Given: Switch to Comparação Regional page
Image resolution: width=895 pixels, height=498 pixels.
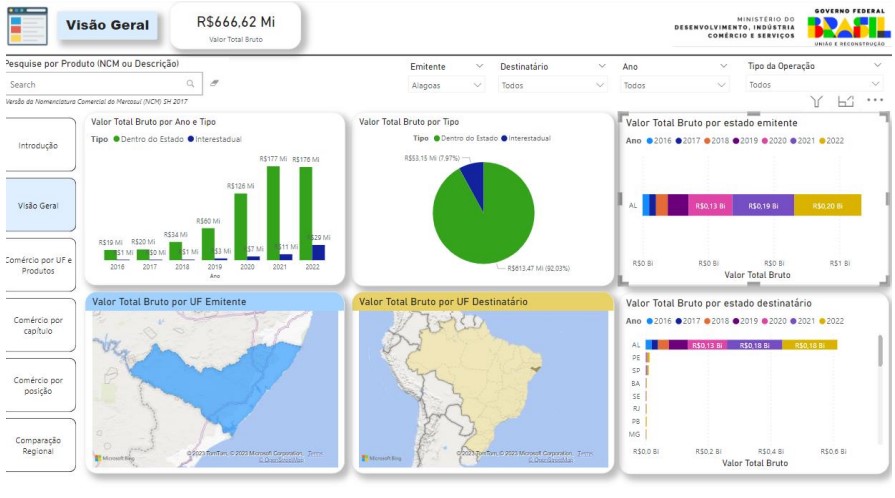Looking at the screenshot, I should click(x=39, y=446).
